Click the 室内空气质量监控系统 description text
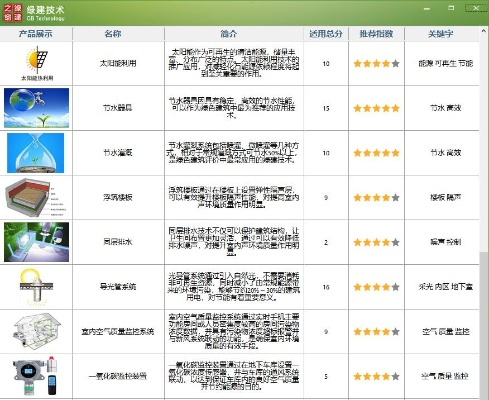The image size is (489, 400). [x=234, y=331]
